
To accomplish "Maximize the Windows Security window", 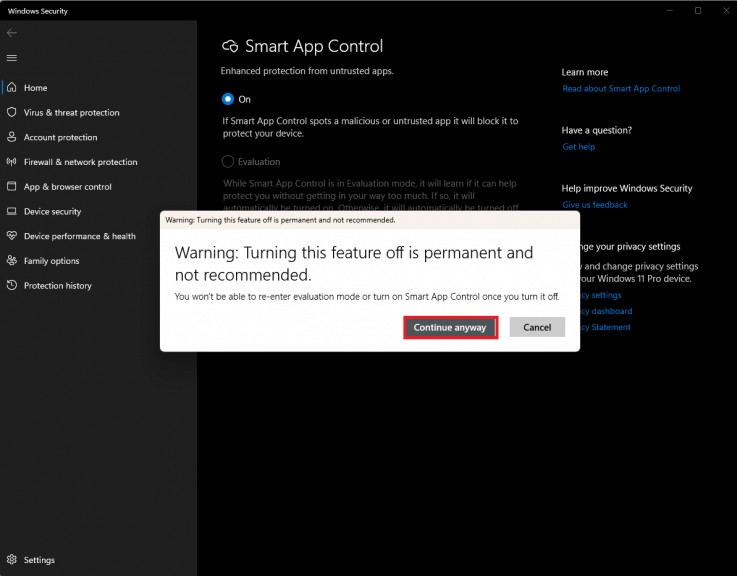I will [698, 10].
